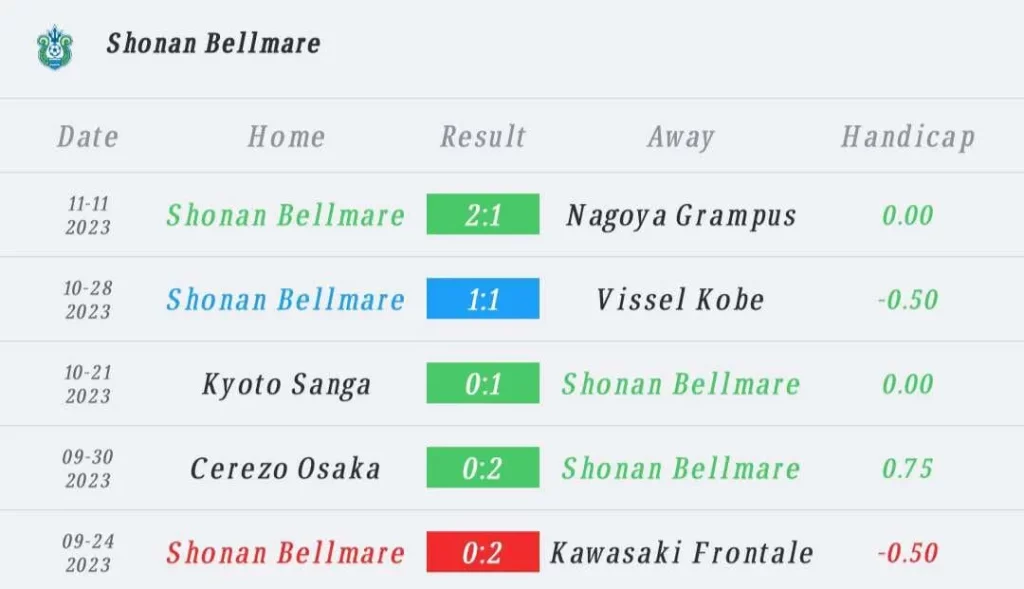Click Vissel Kobe away team name

click(x=680, y=299)
